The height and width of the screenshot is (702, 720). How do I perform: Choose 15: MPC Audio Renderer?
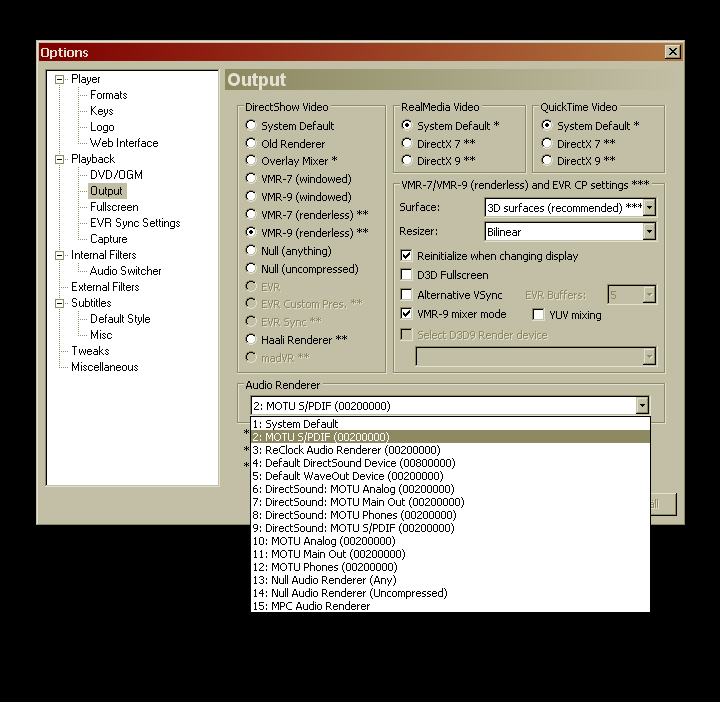pos(450,606)
